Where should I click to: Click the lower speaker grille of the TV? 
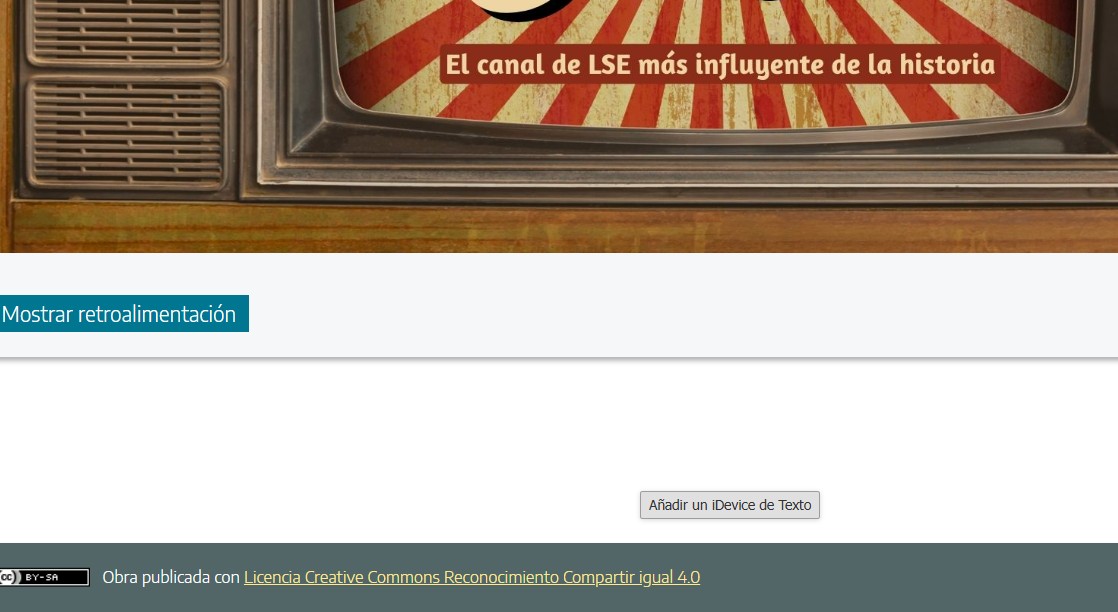124,134
